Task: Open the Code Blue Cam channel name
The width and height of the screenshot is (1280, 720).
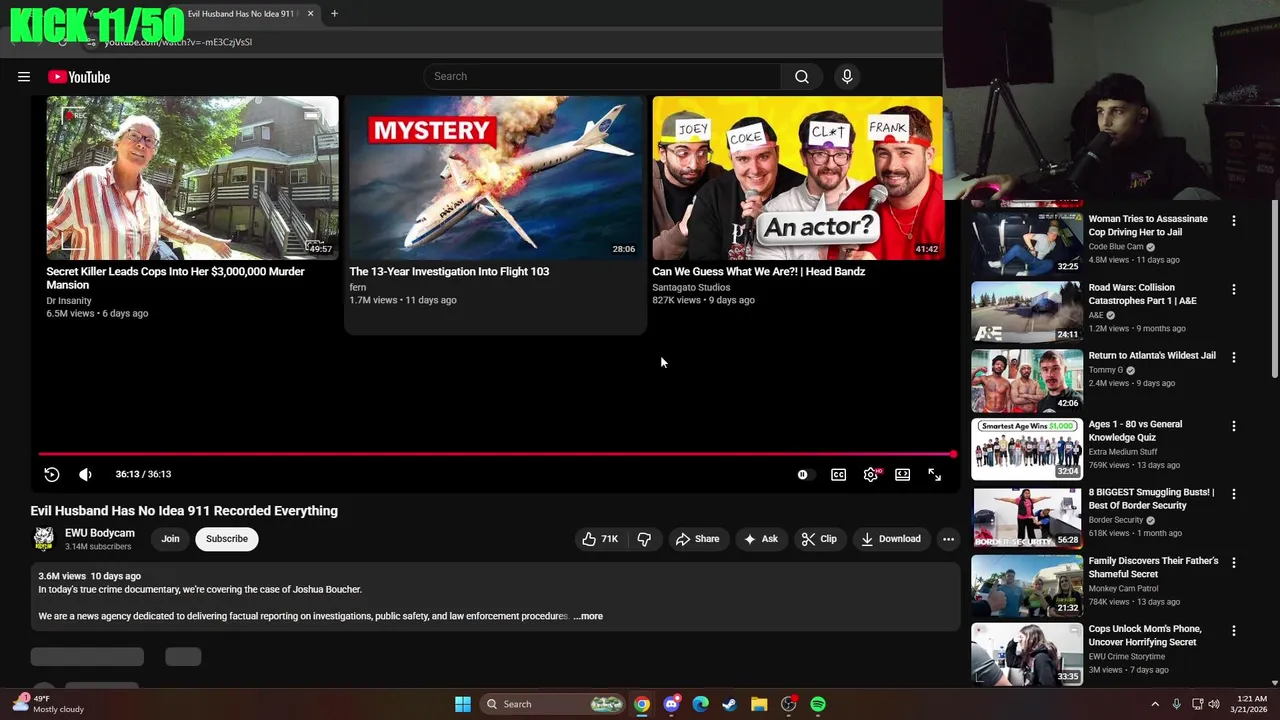Action: pos(1116,247)
